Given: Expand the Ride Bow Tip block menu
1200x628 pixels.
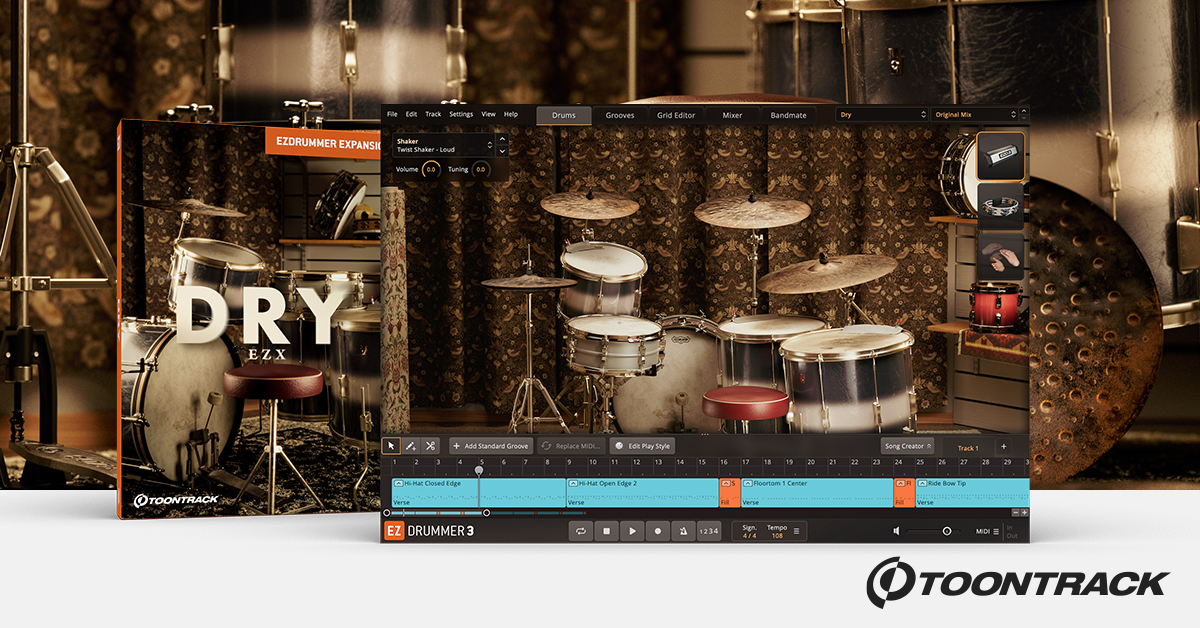Looking at the screenshot, I should pyautogui.click(x=922, y=483).
